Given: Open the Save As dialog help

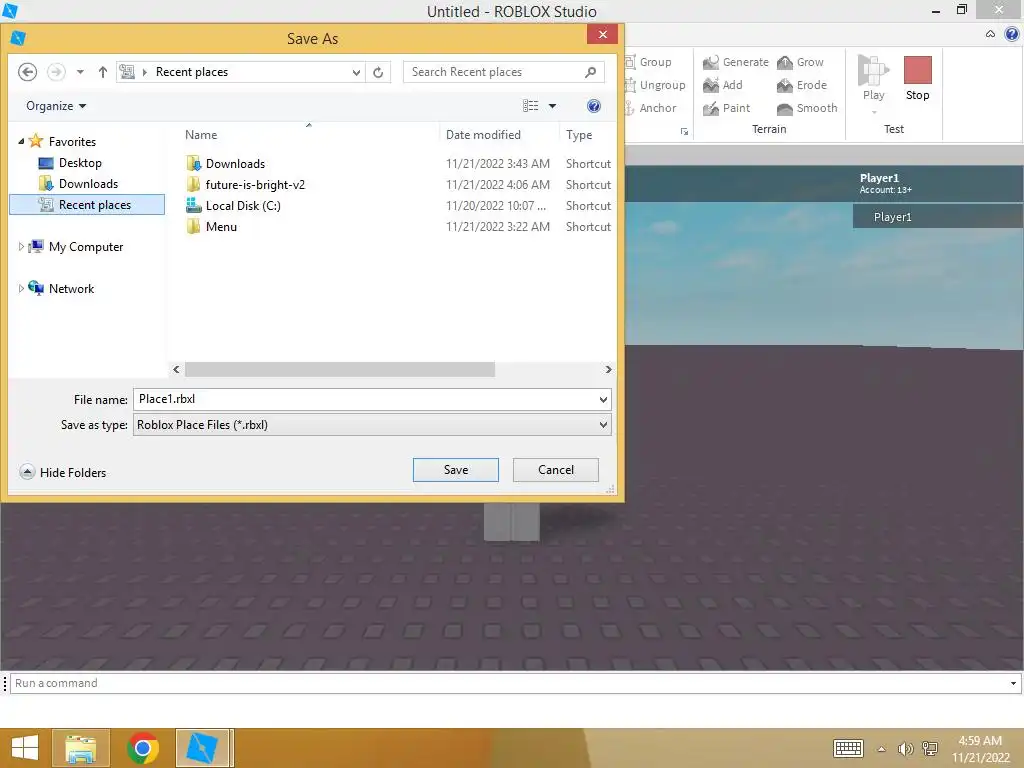Looking at the screenshot, I should pyautogui.click(x=593, y=106).
